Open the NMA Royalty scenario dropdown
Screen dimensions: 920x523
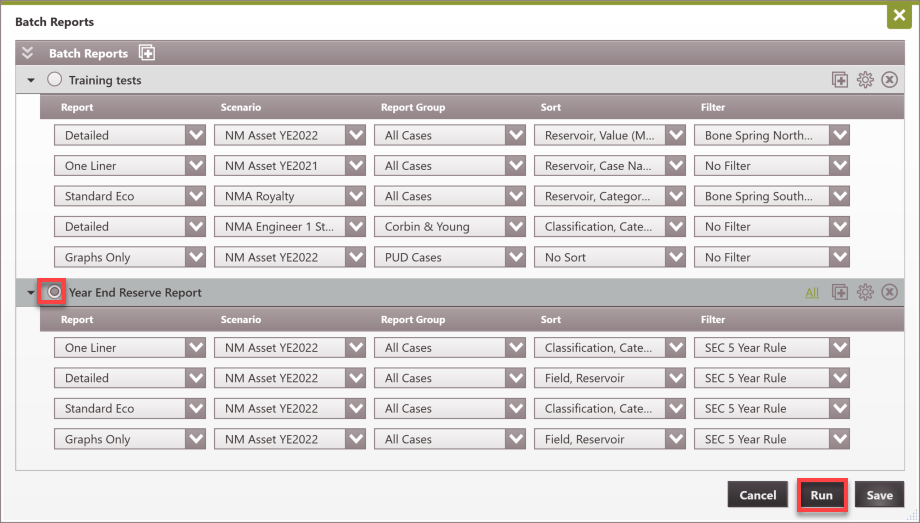tap(355, 196)
